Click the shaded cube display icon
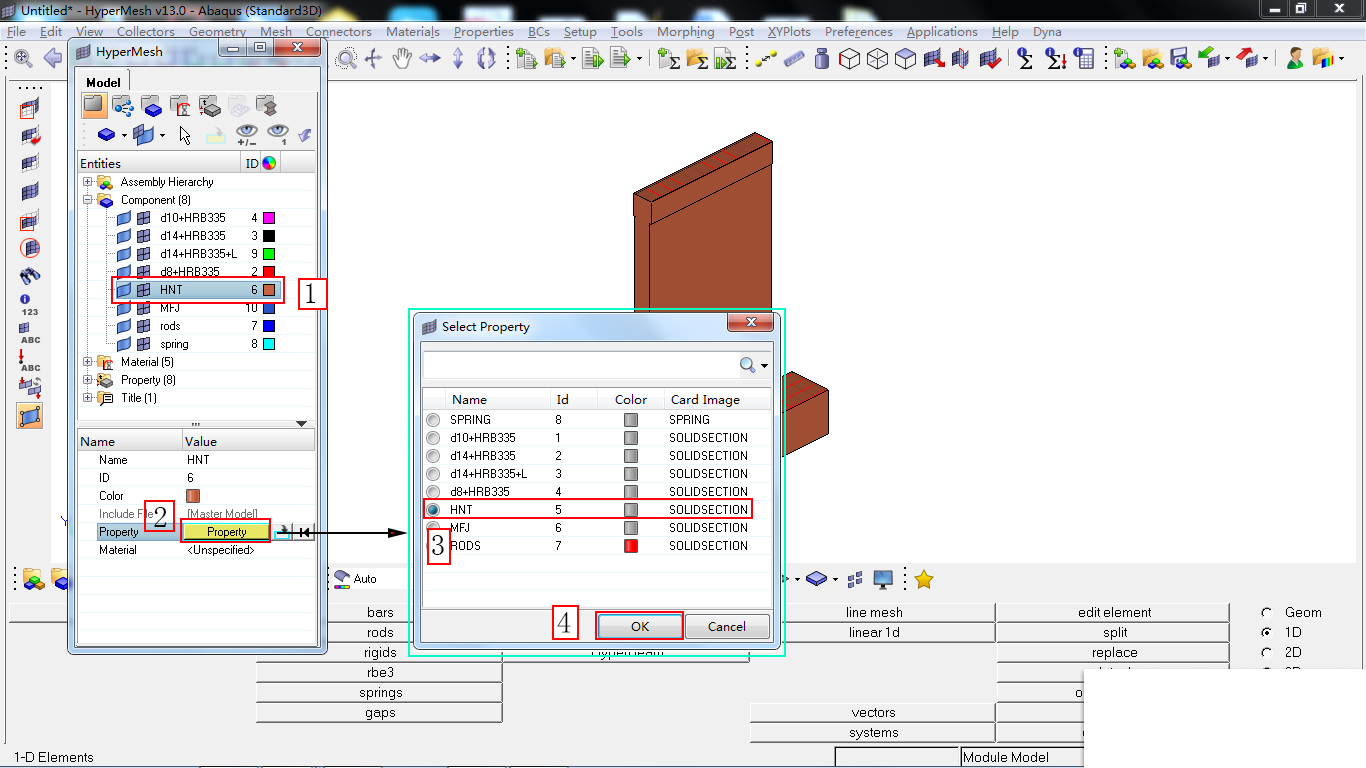 (x=905, y=59)
